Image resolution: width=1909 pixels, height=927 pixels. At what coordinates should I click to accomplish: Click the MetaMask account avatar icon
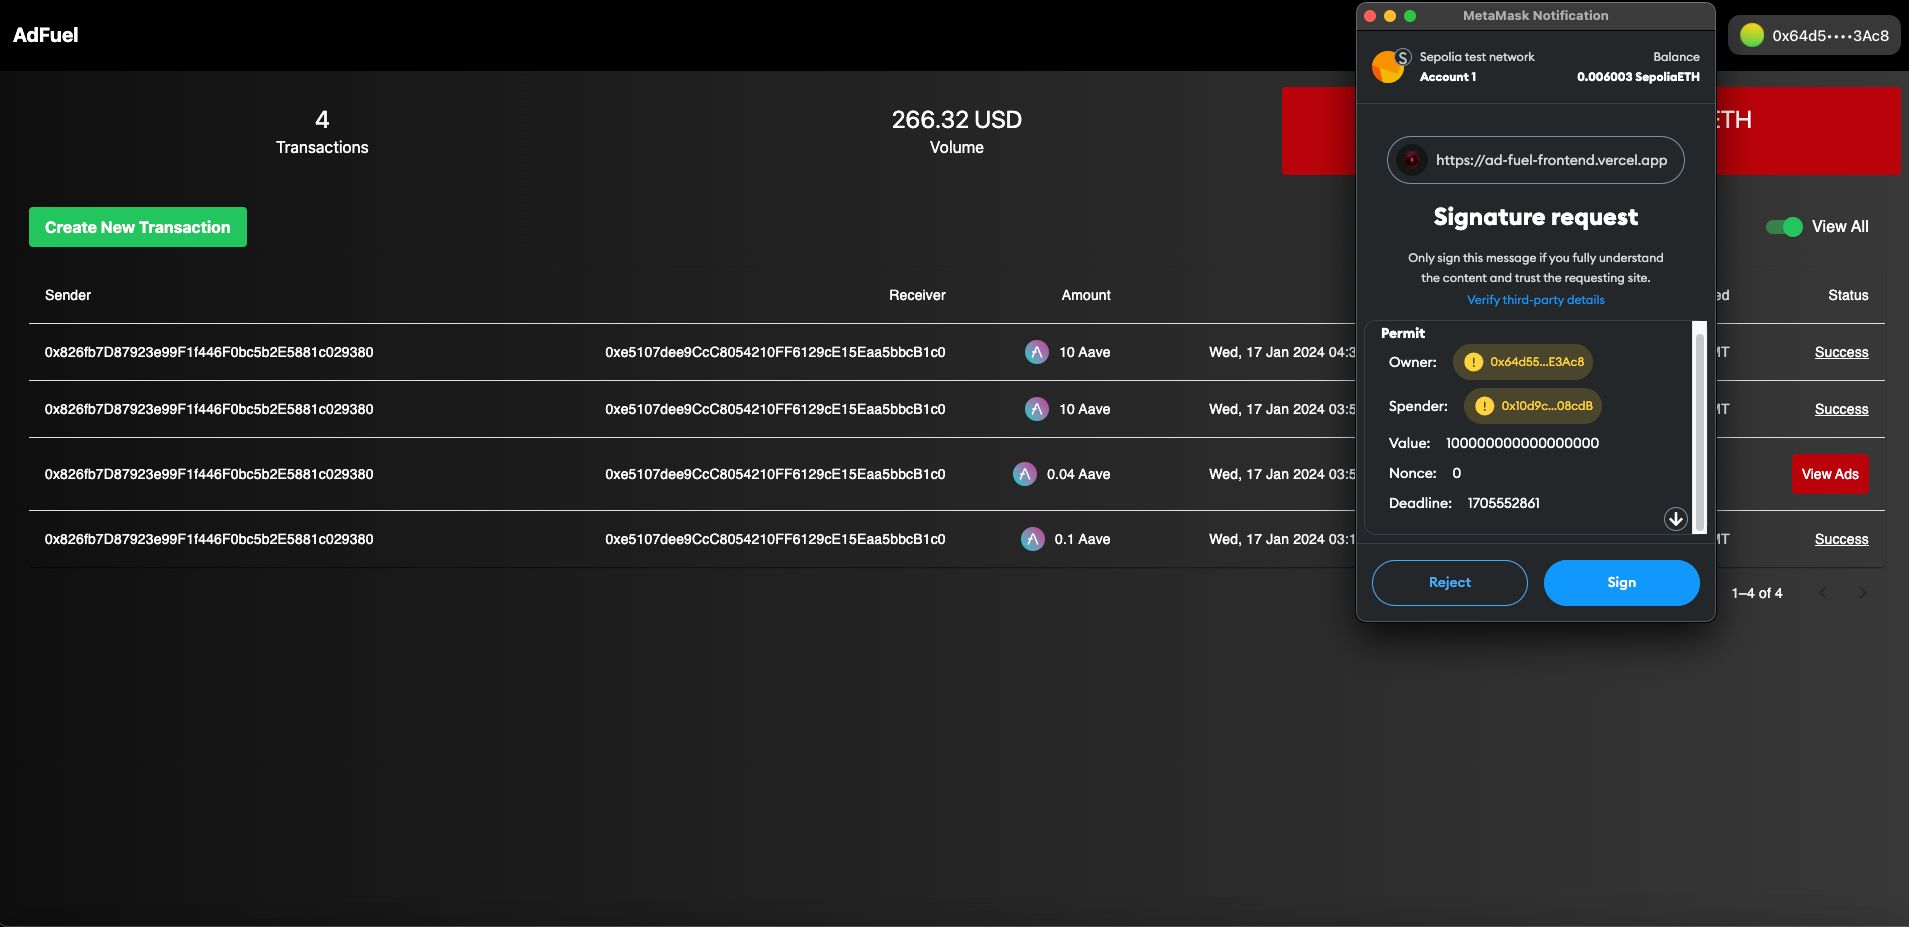point(1389,67)
